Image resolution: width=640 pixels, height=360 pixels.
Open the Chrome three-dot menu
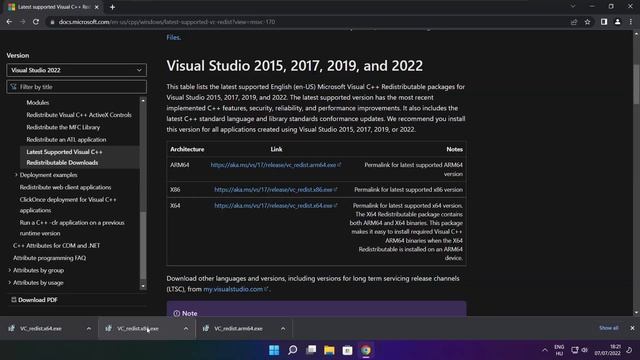(631, 22)
